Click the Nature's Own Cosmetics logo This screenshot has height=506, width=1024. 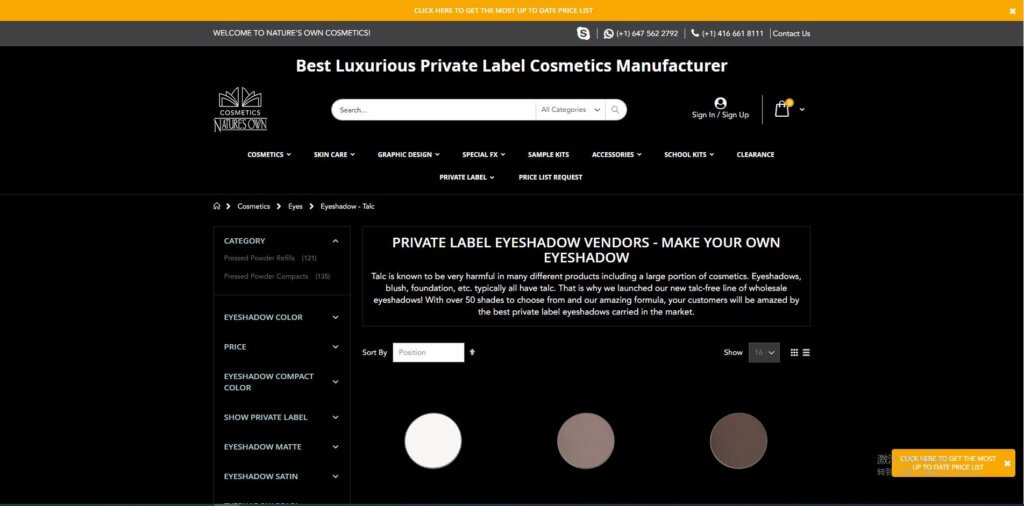[240, 110]
